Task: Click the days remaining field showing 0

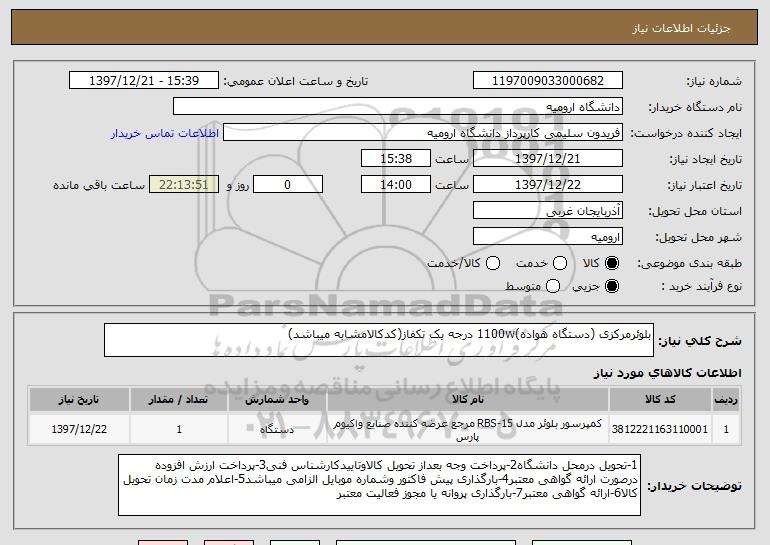Action: (x=288, y=185)
